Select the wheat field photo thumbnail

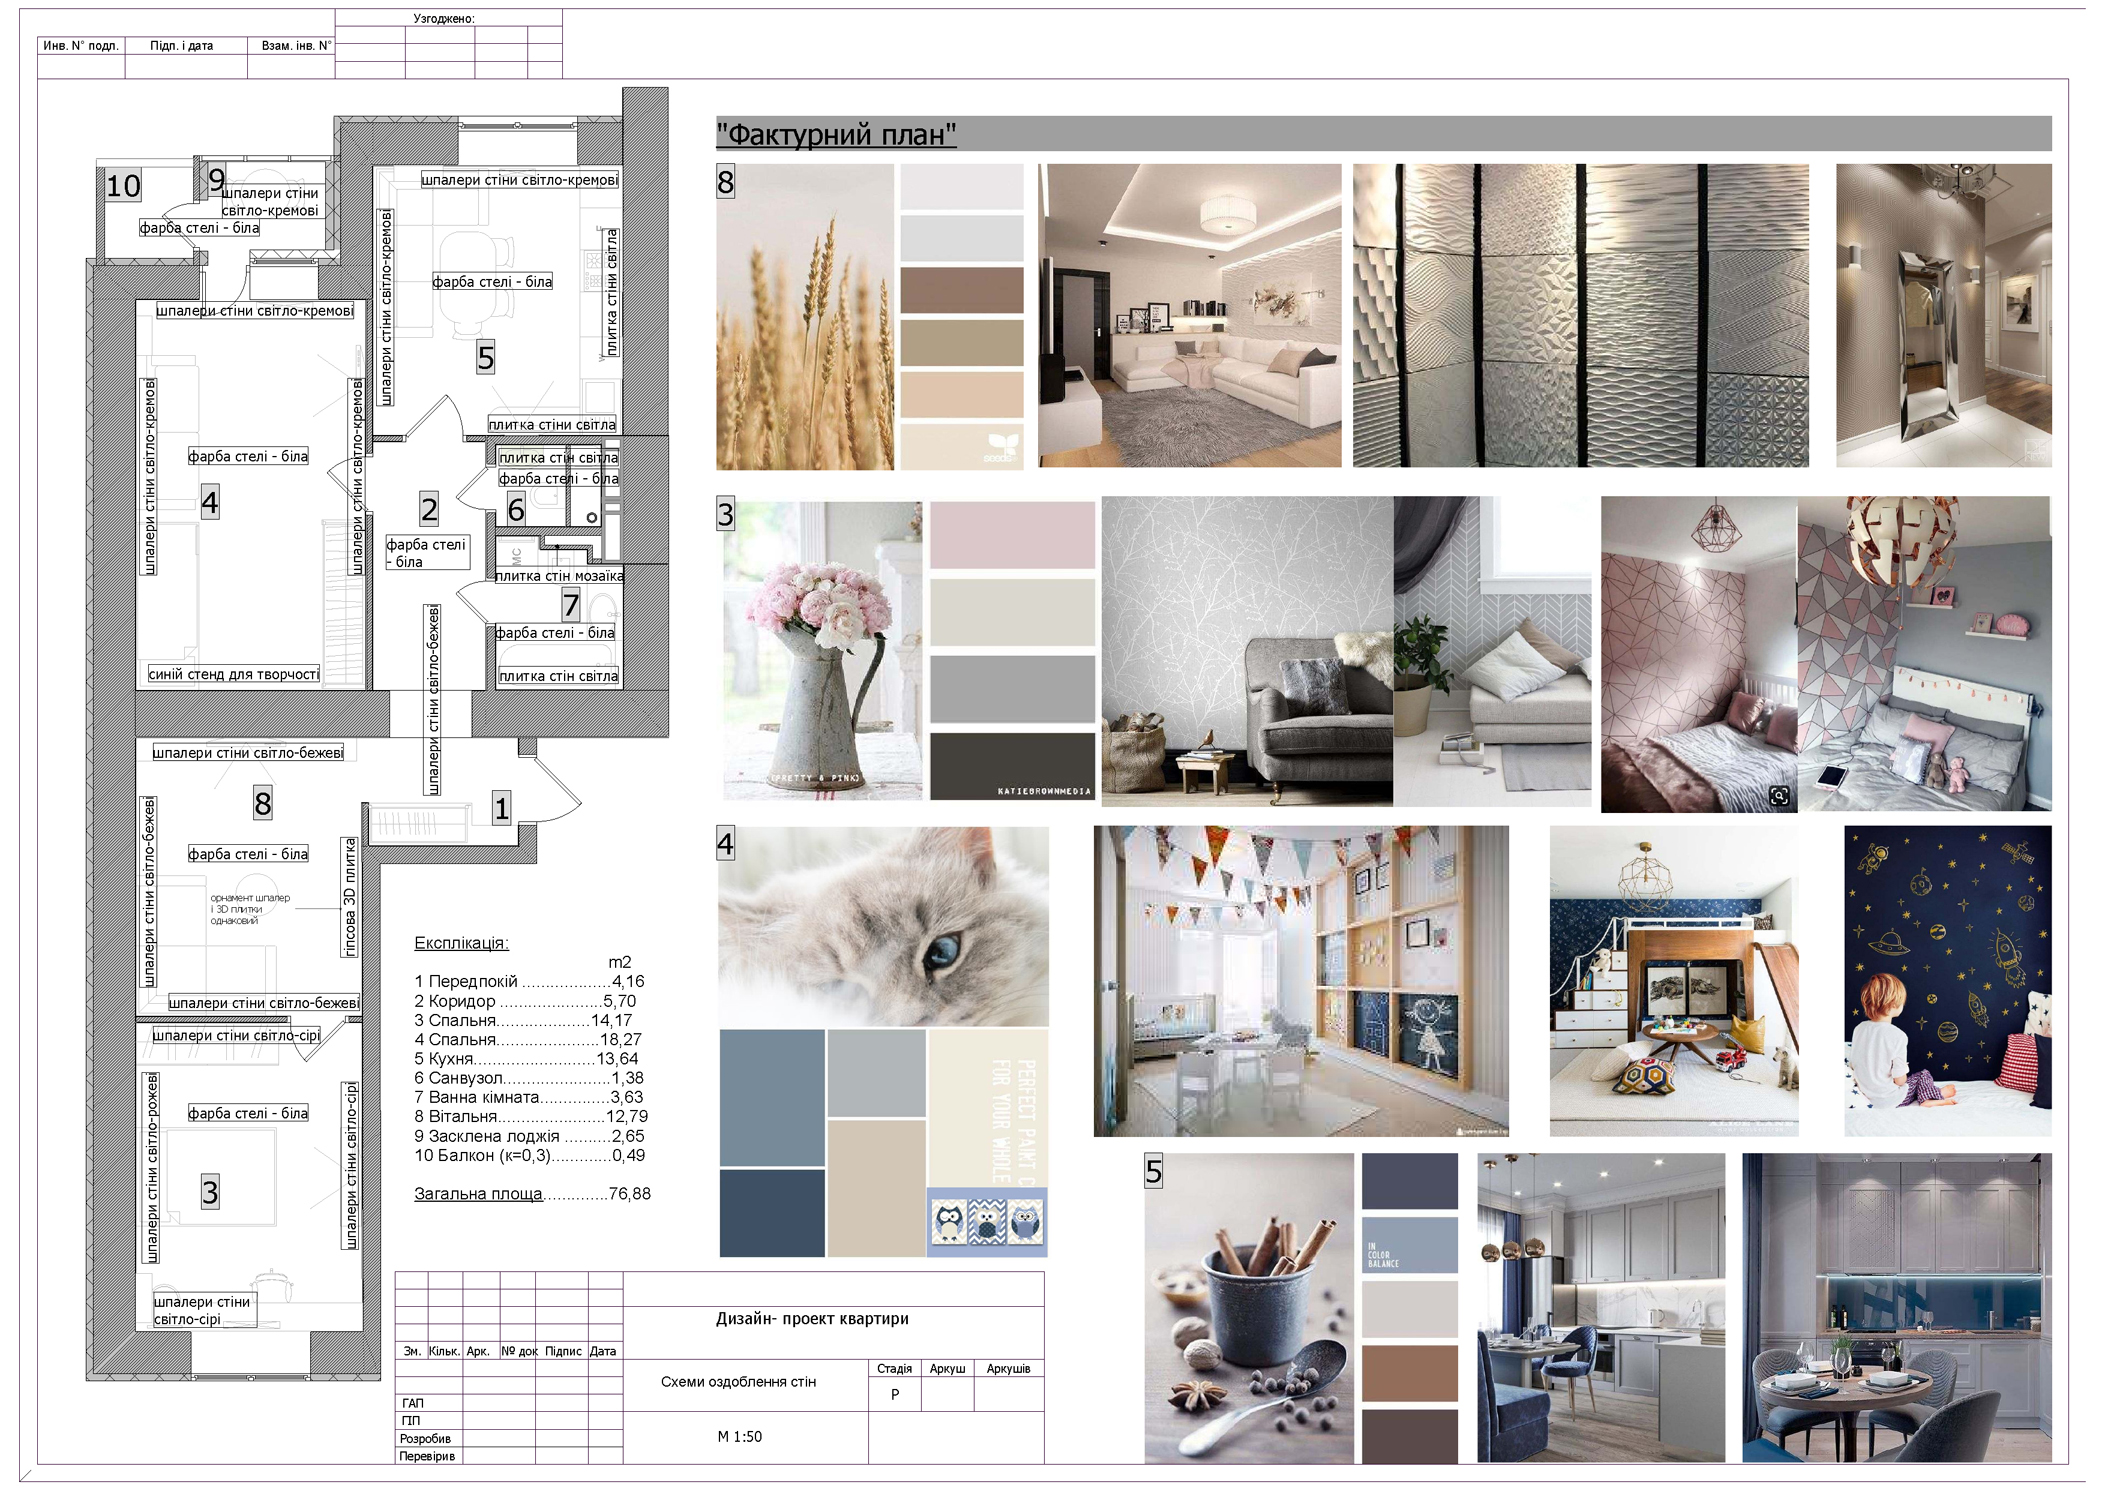pos(805,317)
